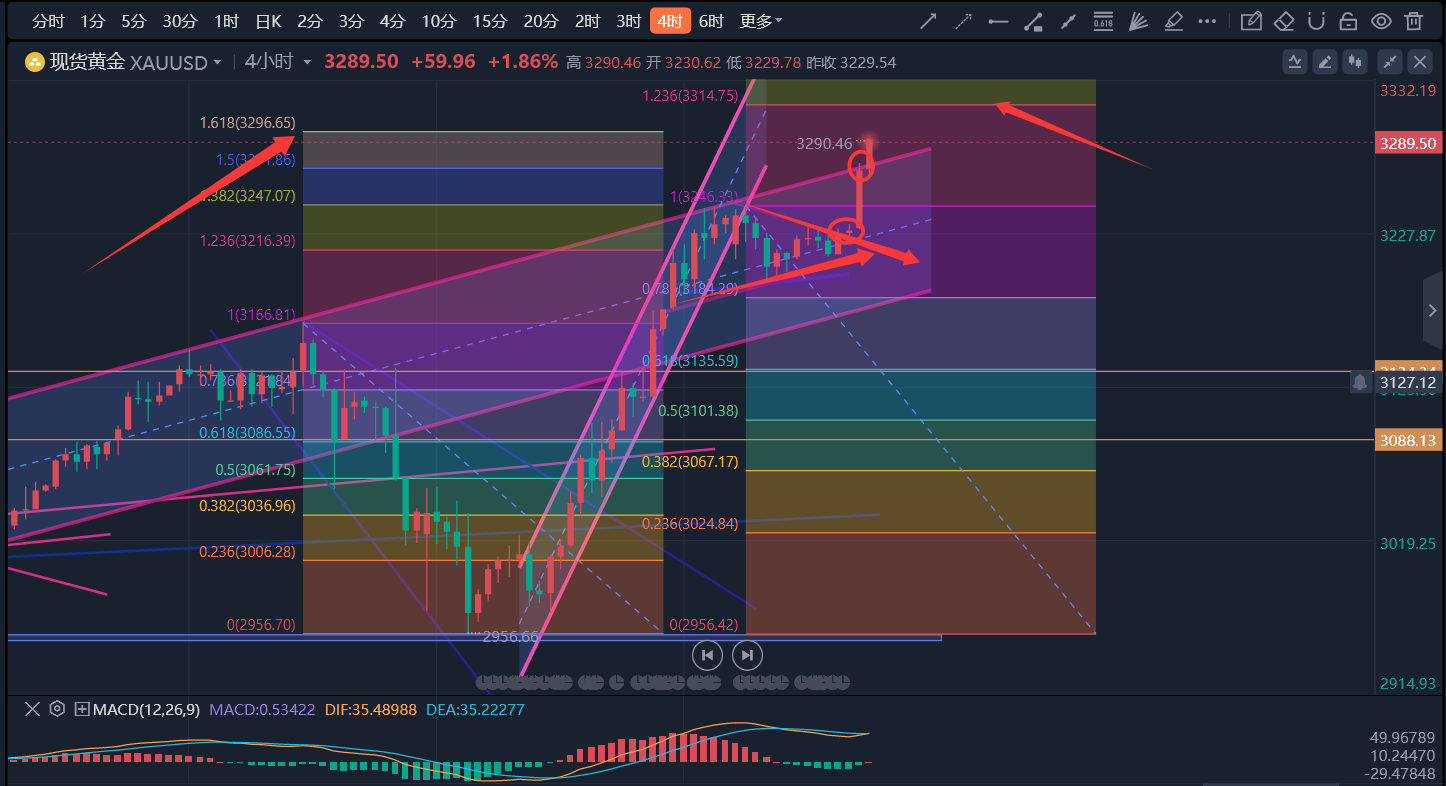Click the 现货黄金 instrument name
This screenshot has width=1446, height=786.
tap(88, 62)
